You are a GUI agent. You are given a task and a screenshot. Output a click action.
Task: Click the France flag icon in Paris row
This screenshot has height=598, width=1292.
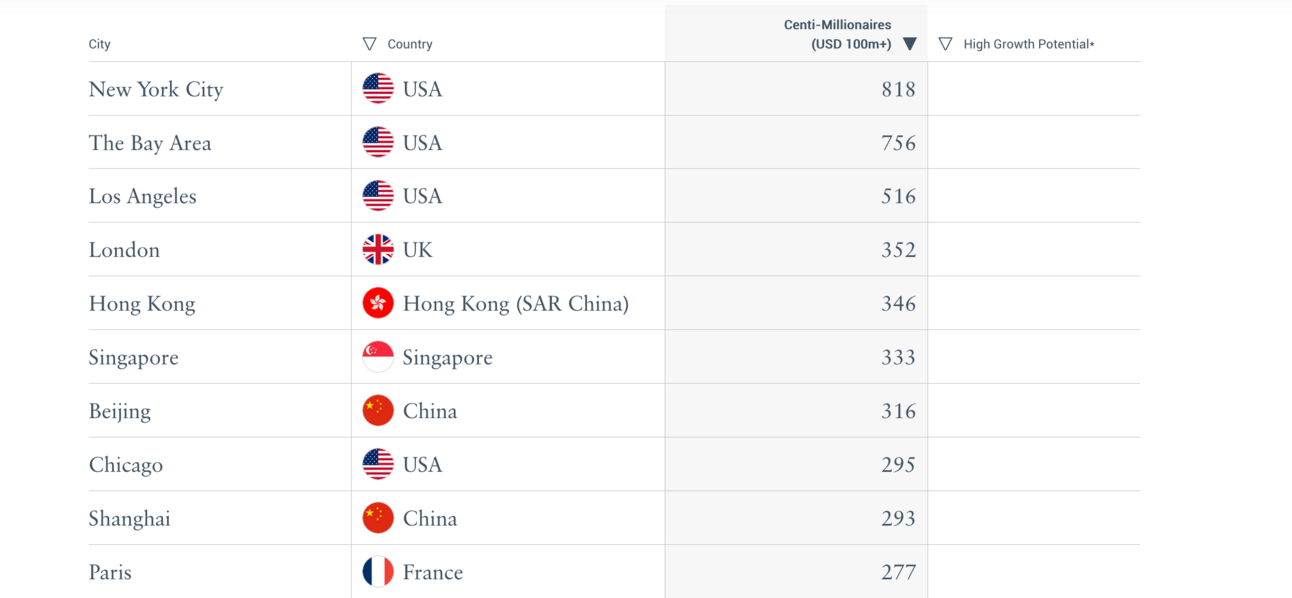[378, 572]
